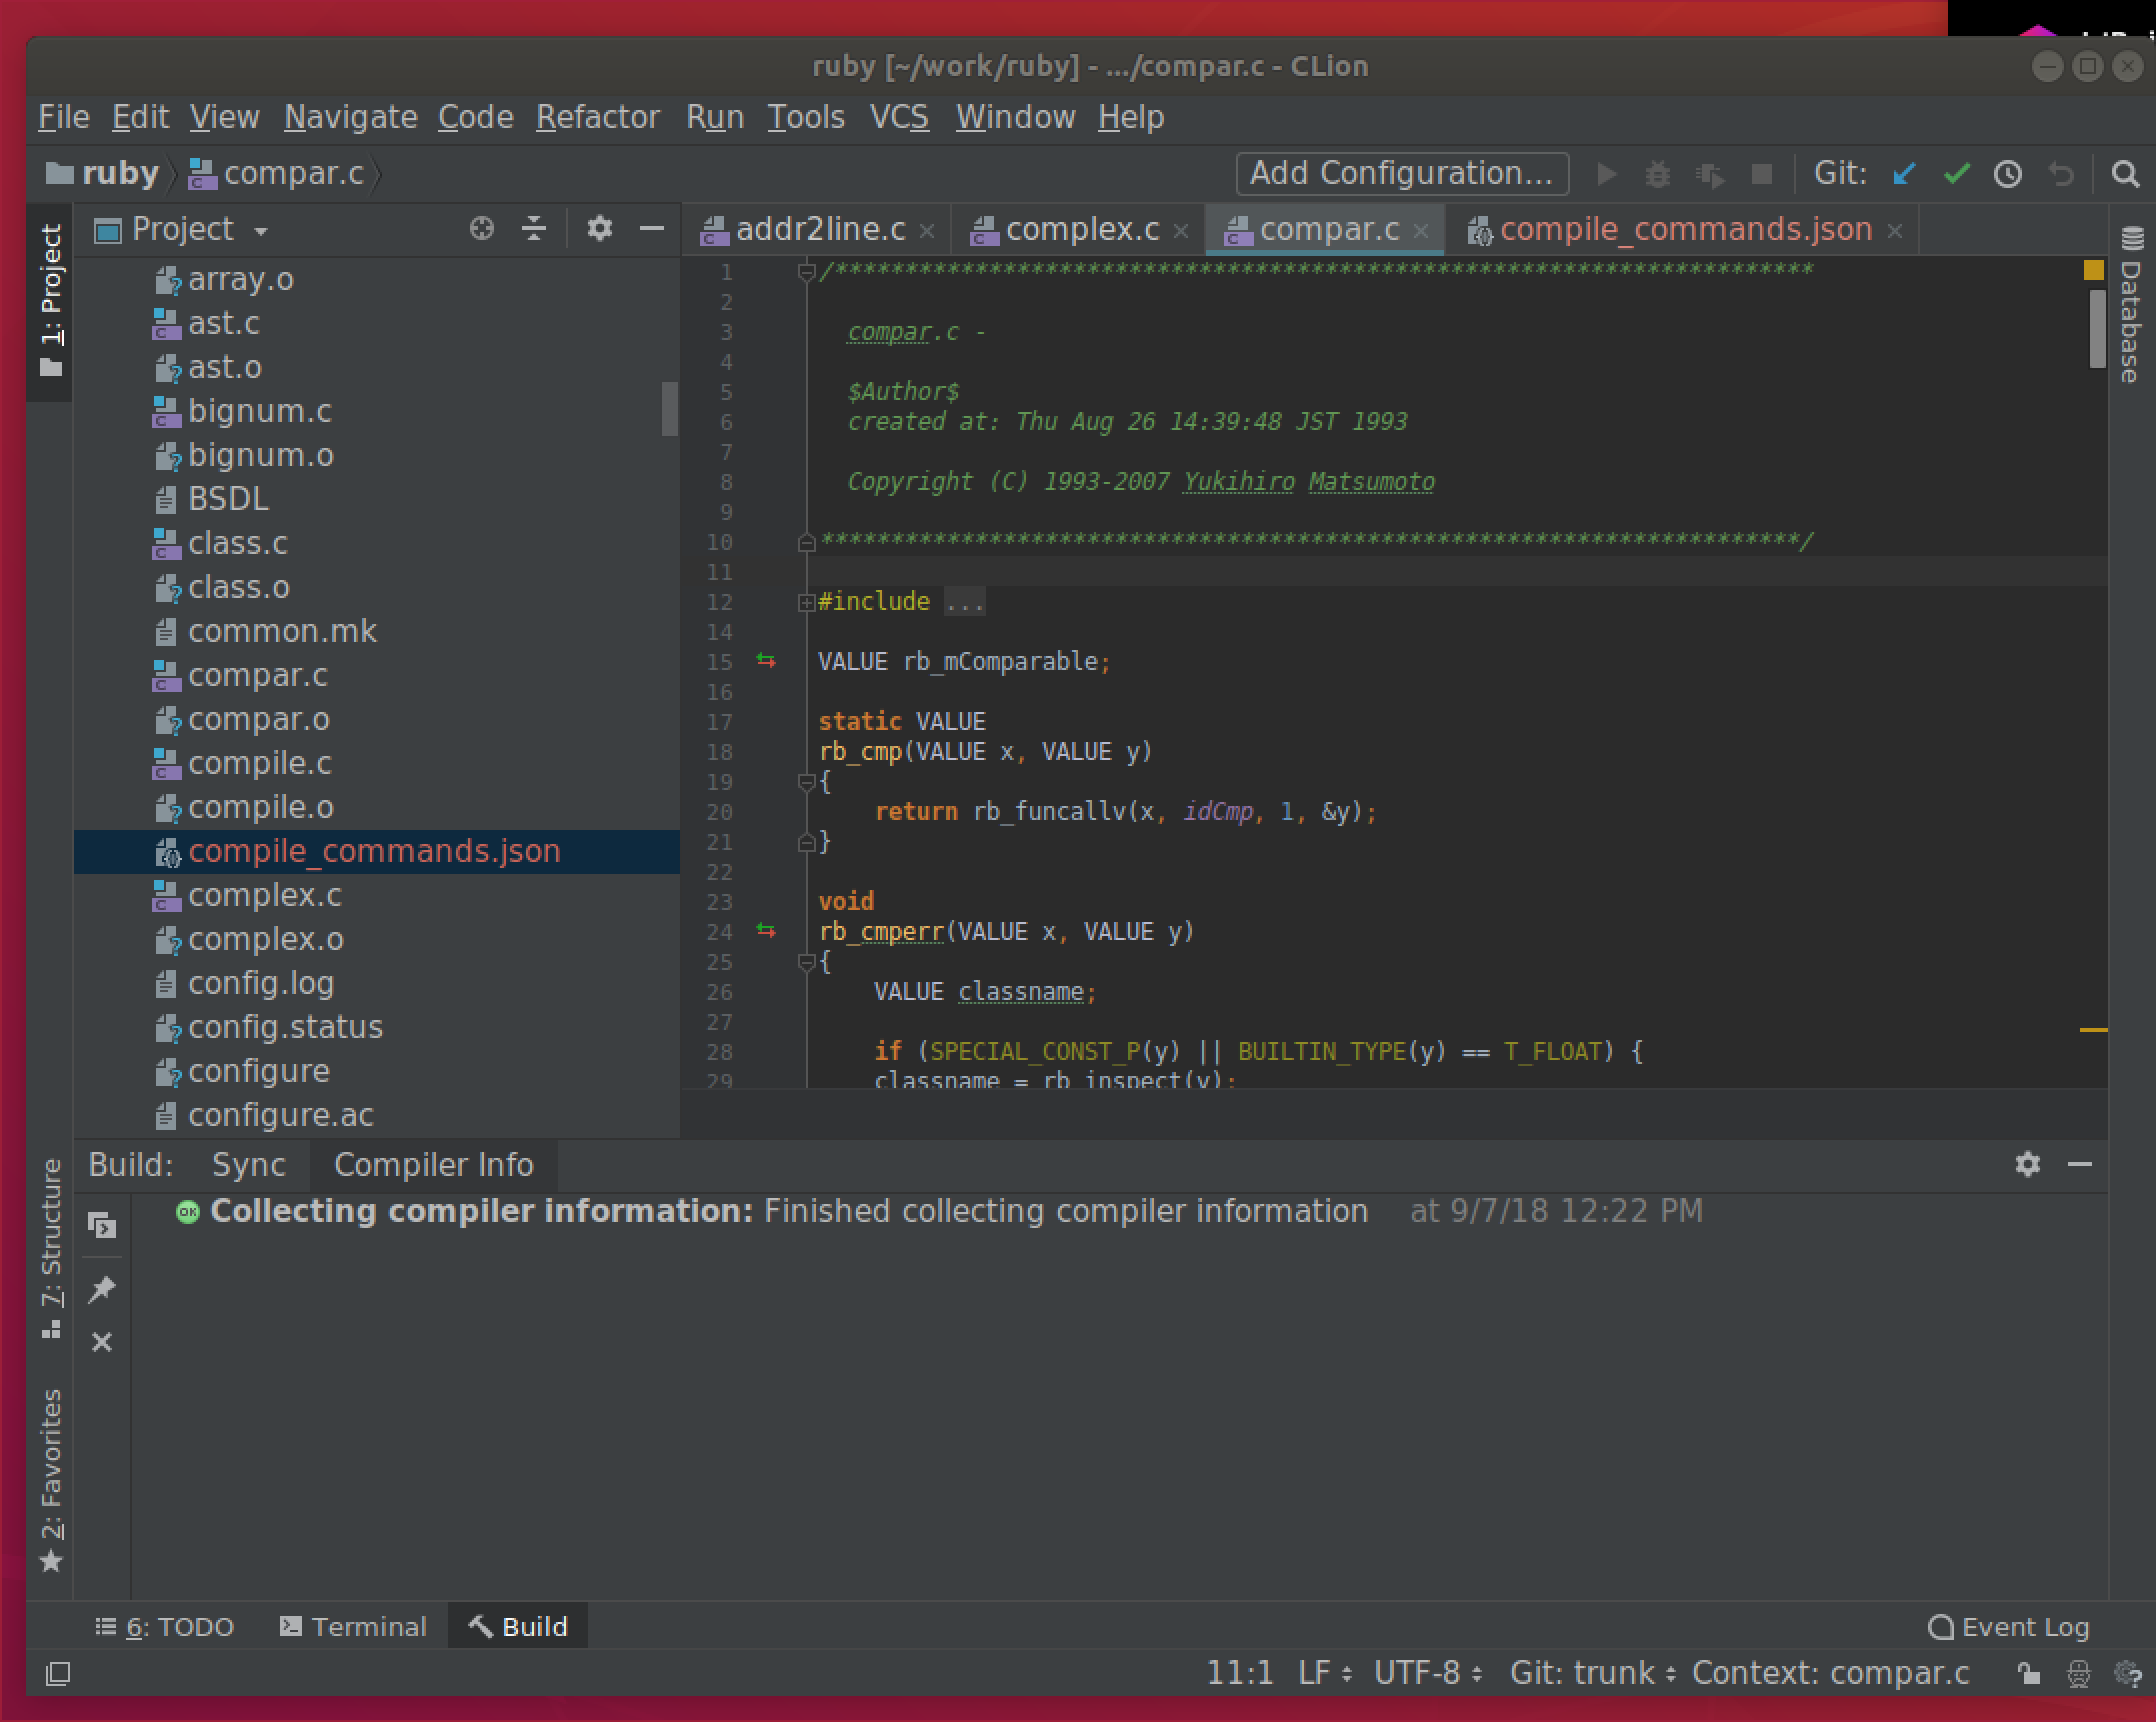Viewport: 2156px width, 1722px height.
Task: Revert changes with the rollback arrow icon
Action: click(x=2059, y=173)
